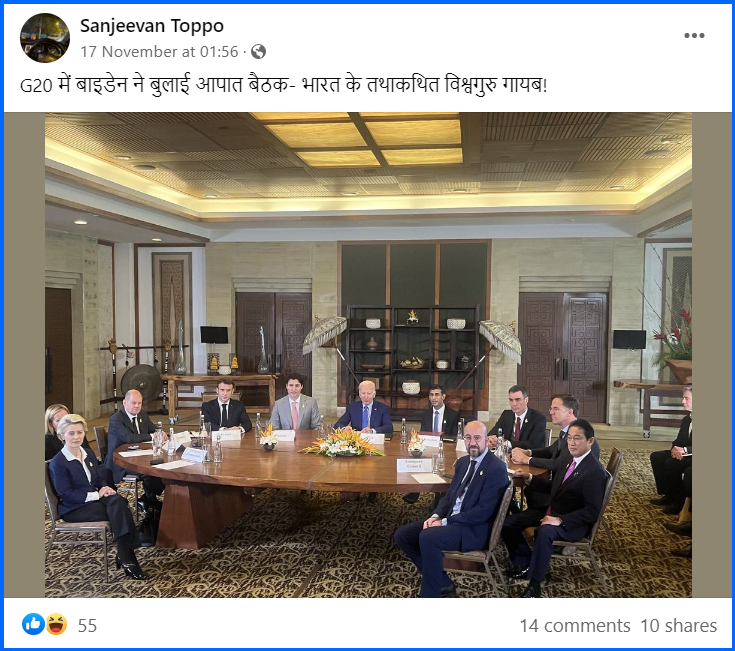
Task: Open Sanjeevan Toppo's profile from the name
Action: click(x=152, y=25)
